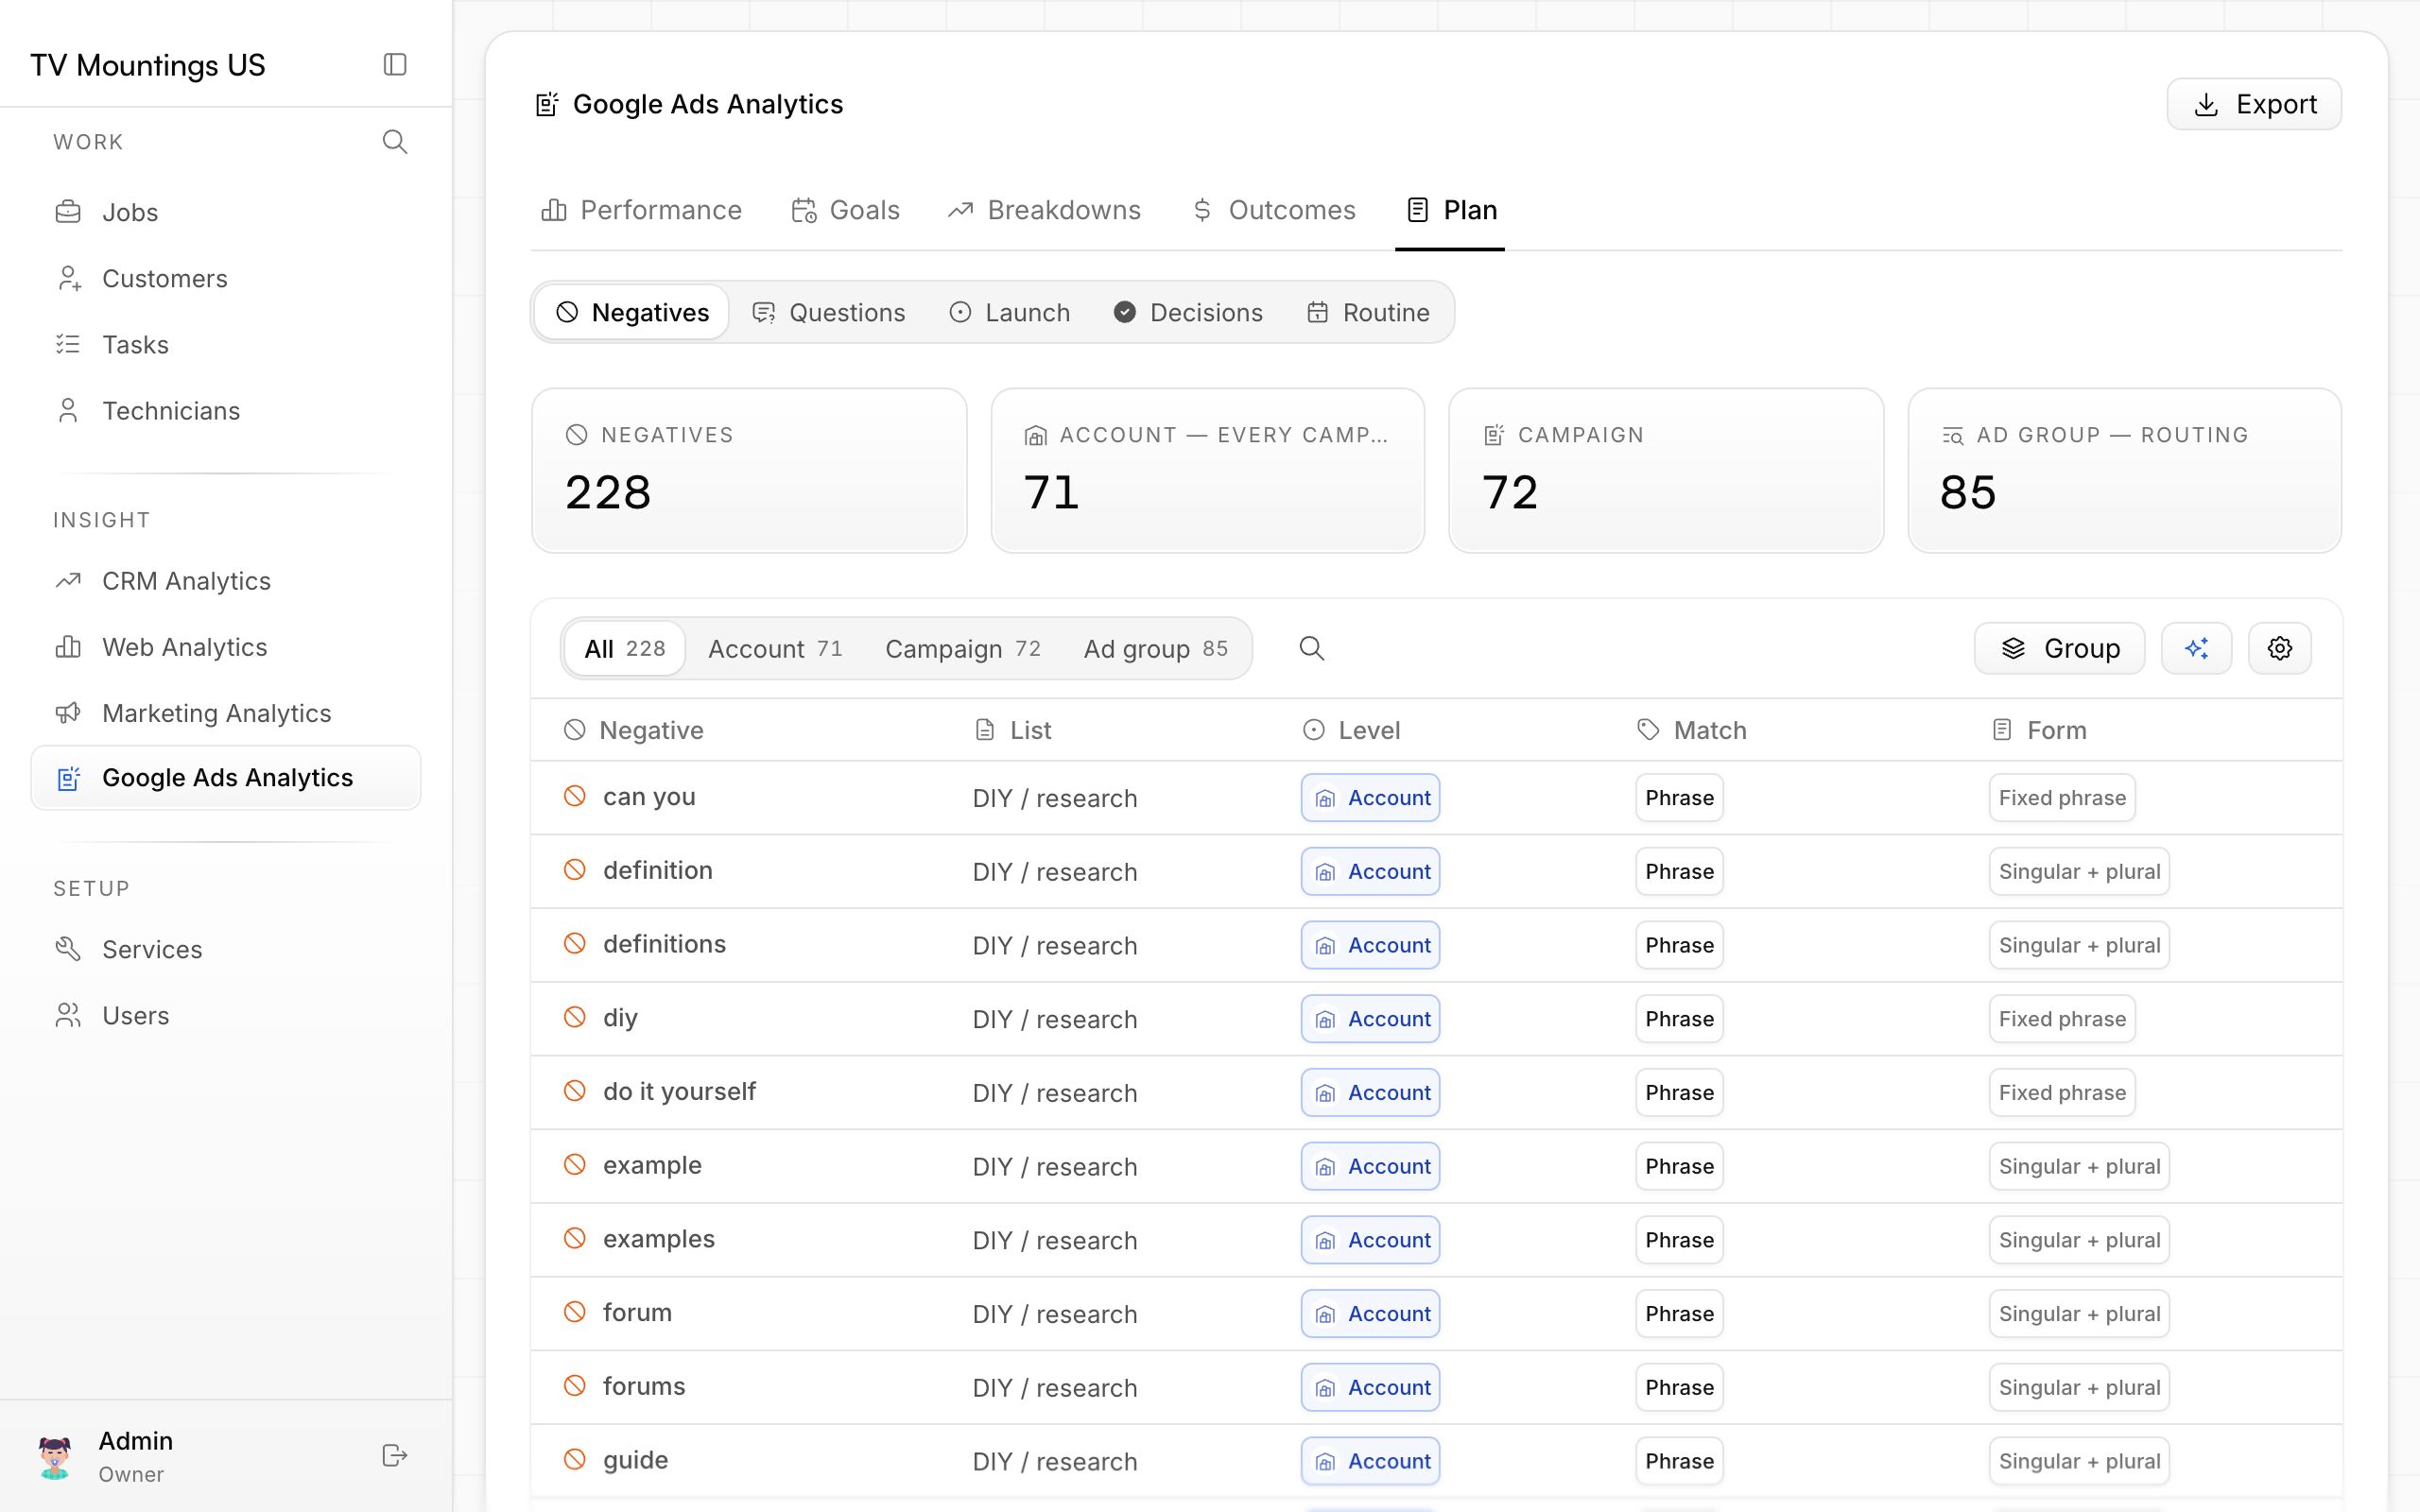This screenshot has width=2420, height=1512.
Task: Click the Negative column header
Action: tap(634, 730)
